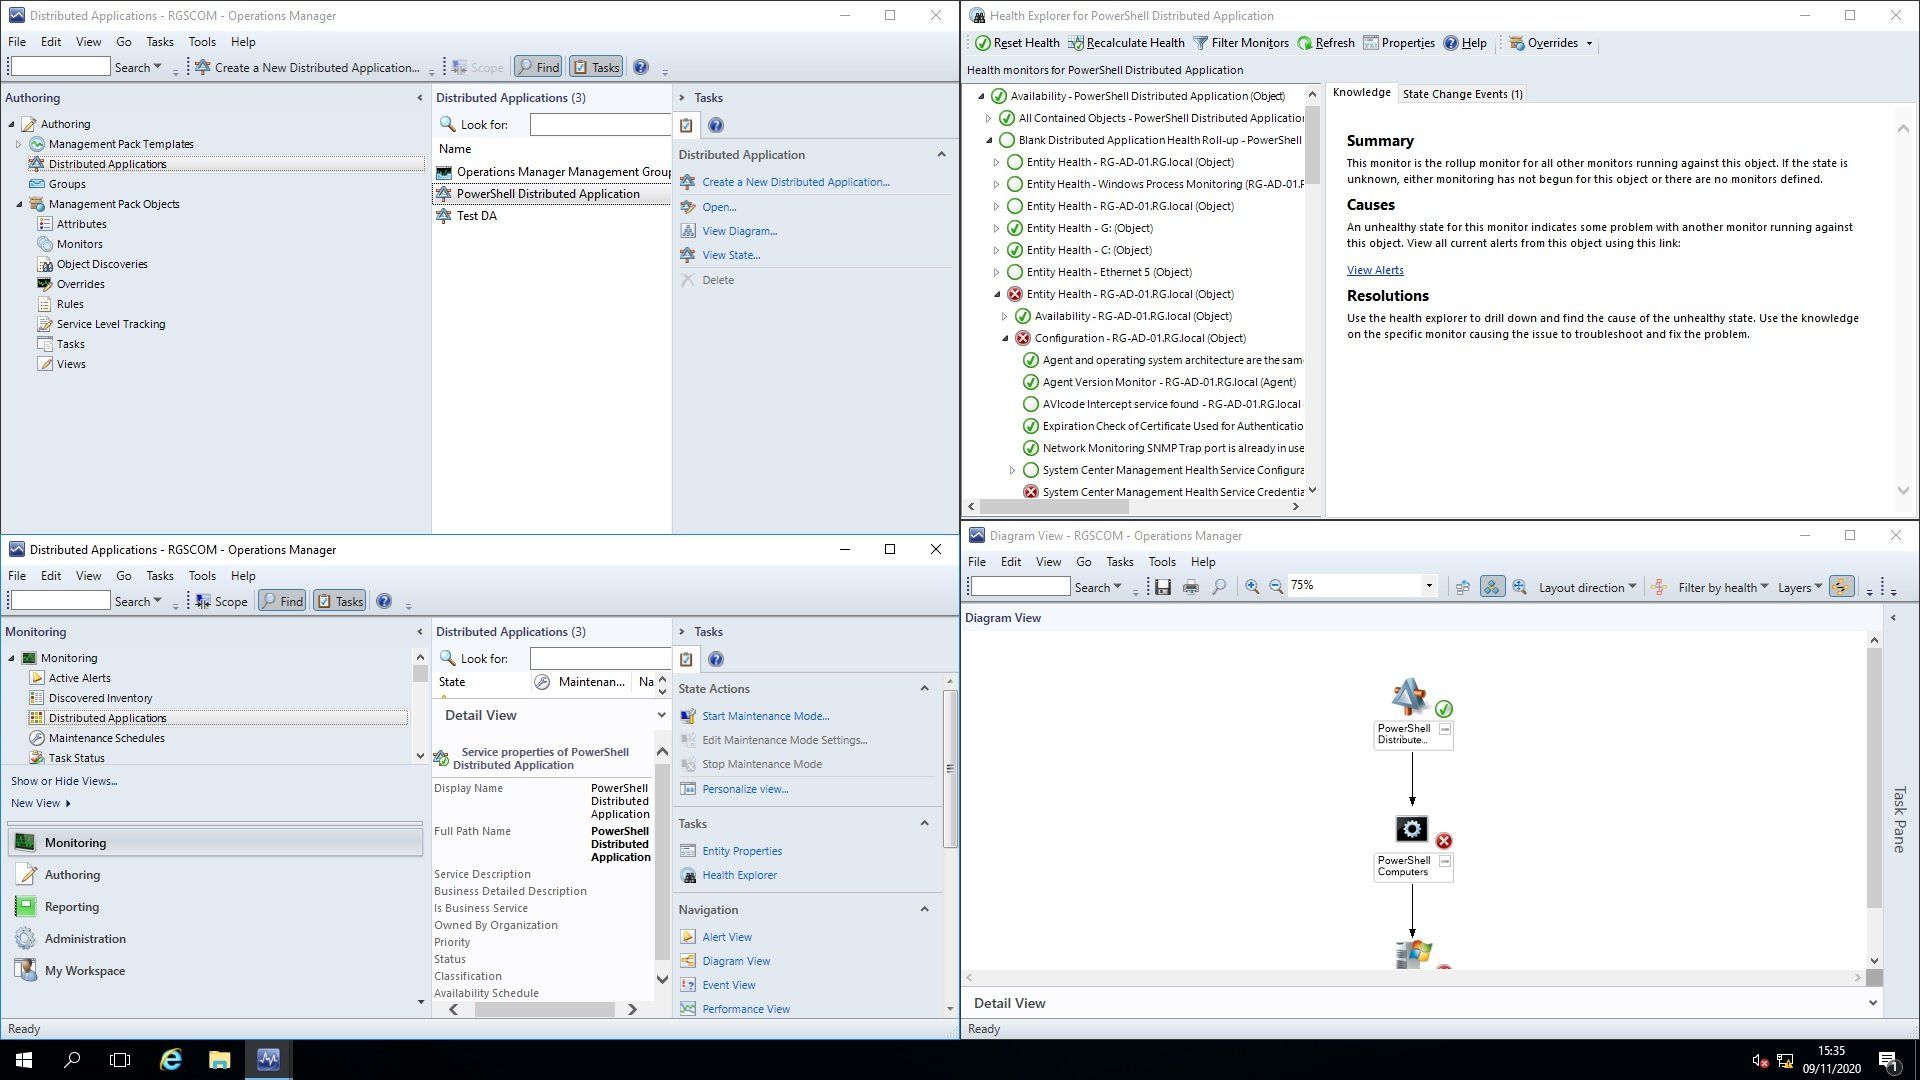Click clipboard icon in Authoring window Tasks pane

click(x=686, y=125)
